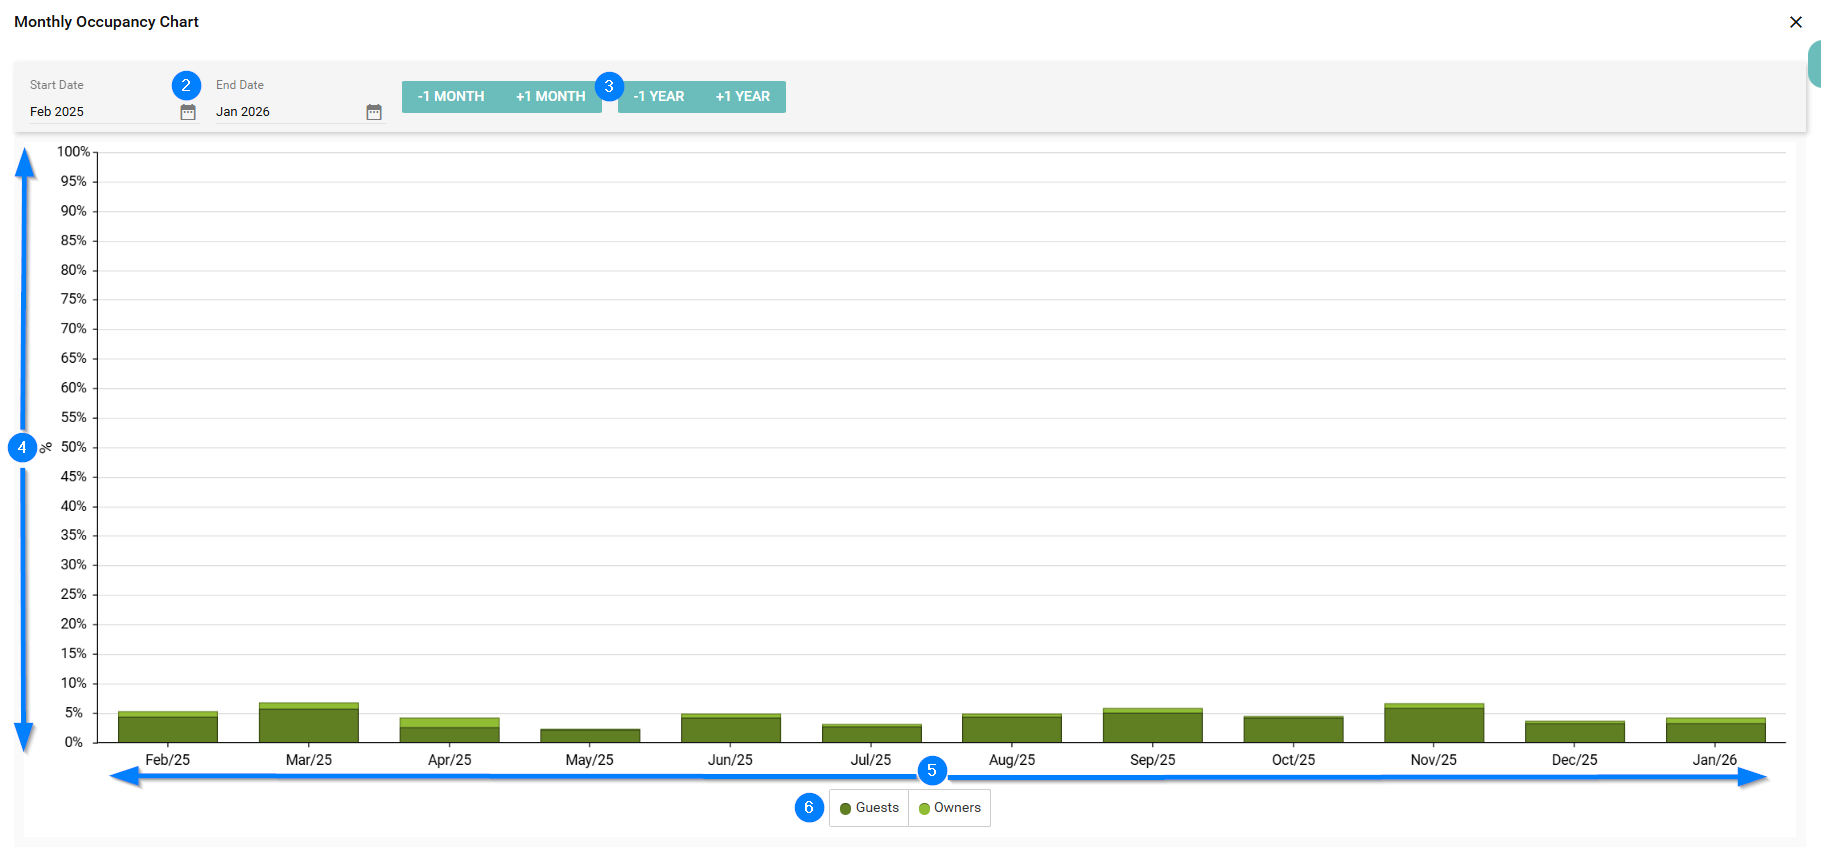1821x863 pixels.
Task: Click the dark green Guests legend dot
Action: pyautogui.click(x=846, y=809)
